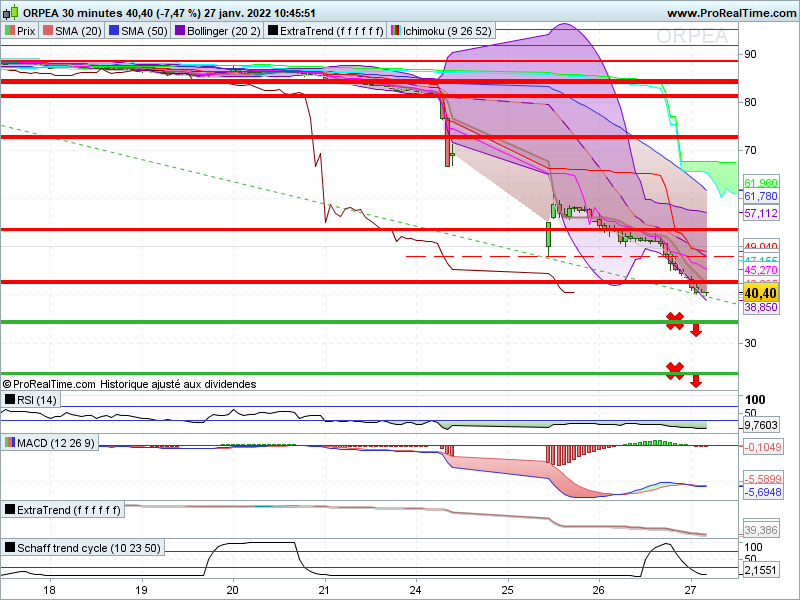800x600 pixels.
Task: Open the MACD (12 26 9) panel label
Action: click(56, 443)
